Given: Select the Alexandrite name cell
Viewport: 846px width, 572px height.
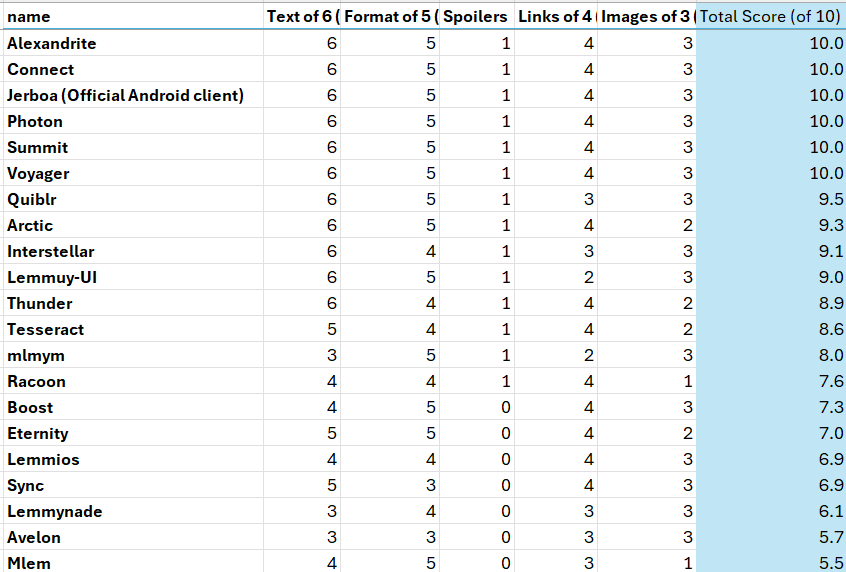Looking at the screenshot, I should [x=133, y=43].
